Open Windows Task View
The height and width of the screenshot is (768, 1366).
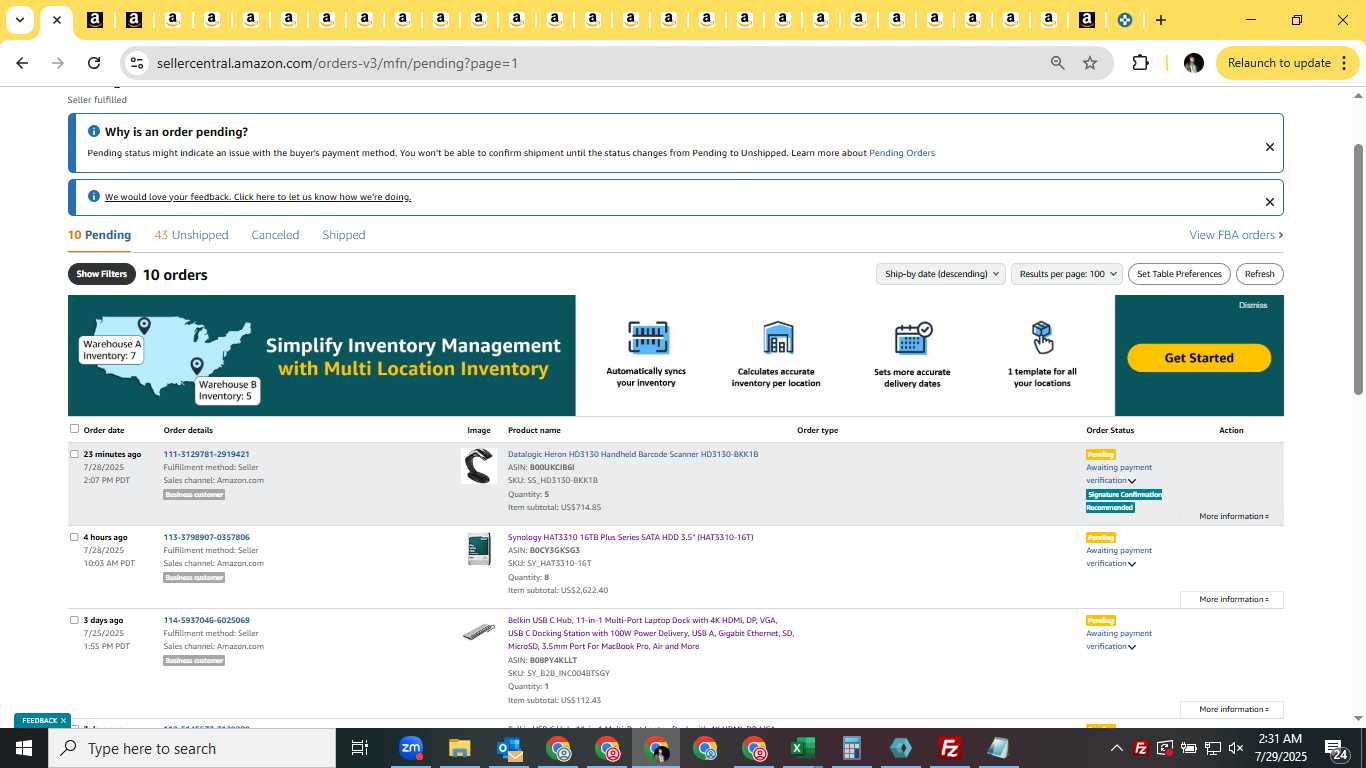point(360,748)
